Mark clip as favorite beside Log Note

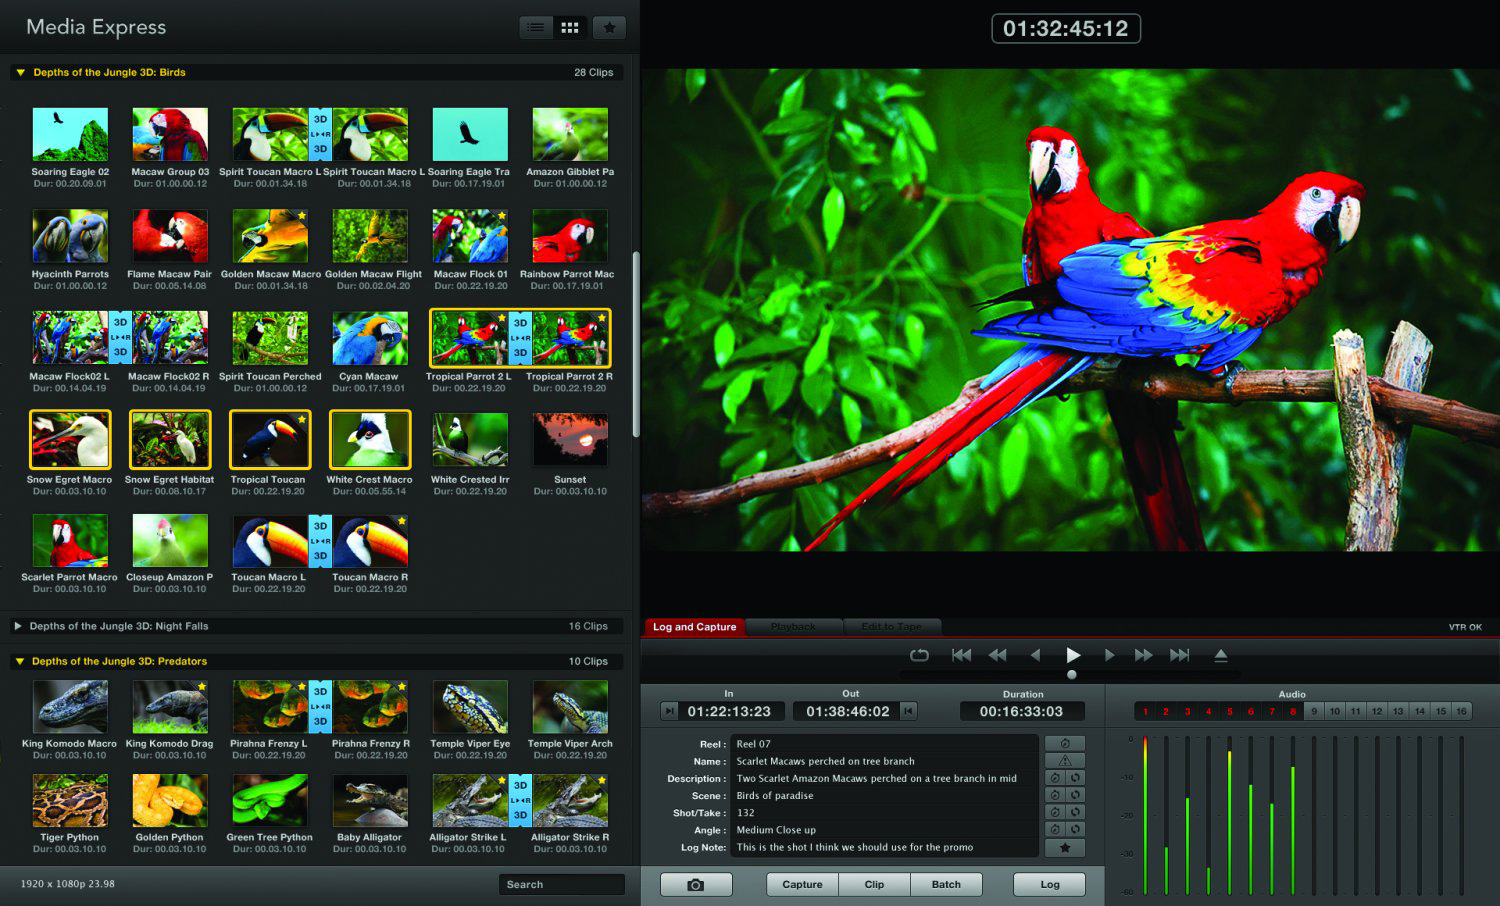1065,848
